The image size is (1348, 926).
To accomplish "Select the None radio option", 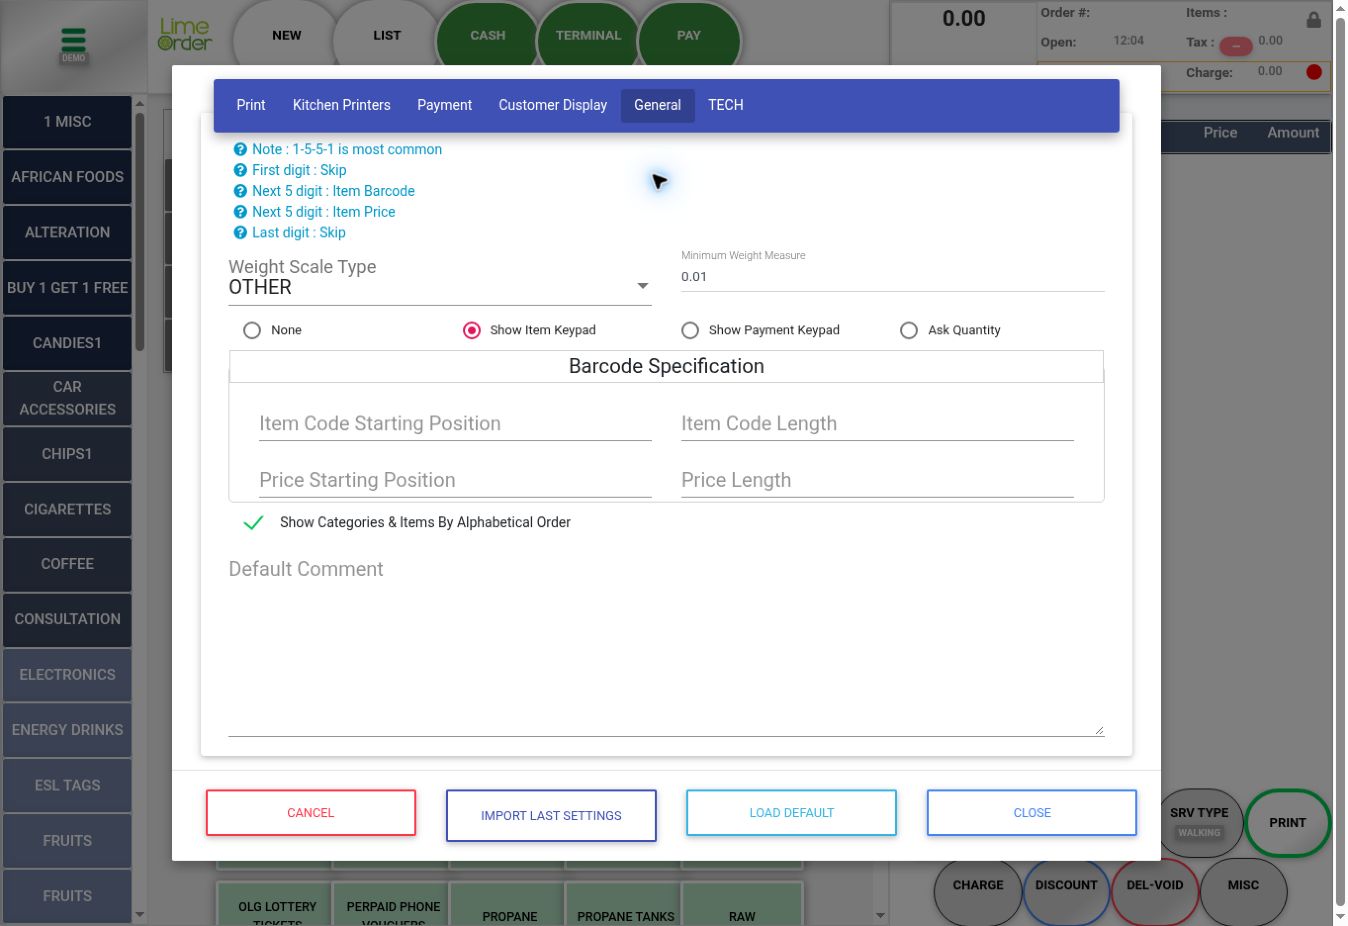I will [252, 330].
